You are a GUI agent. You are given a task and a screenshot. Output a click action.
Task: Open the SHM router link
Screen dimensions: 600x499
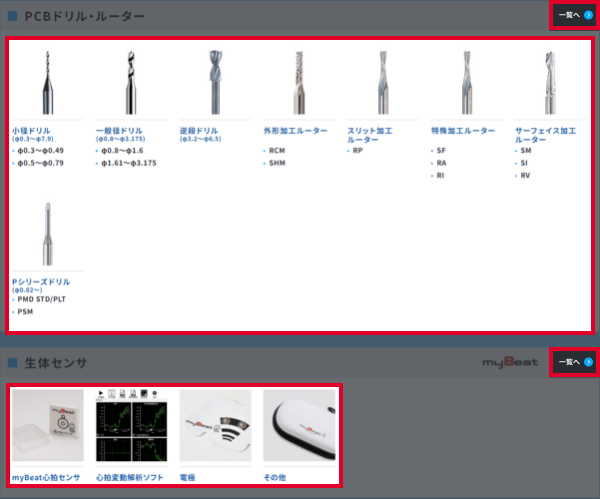[x=277, y=162]
